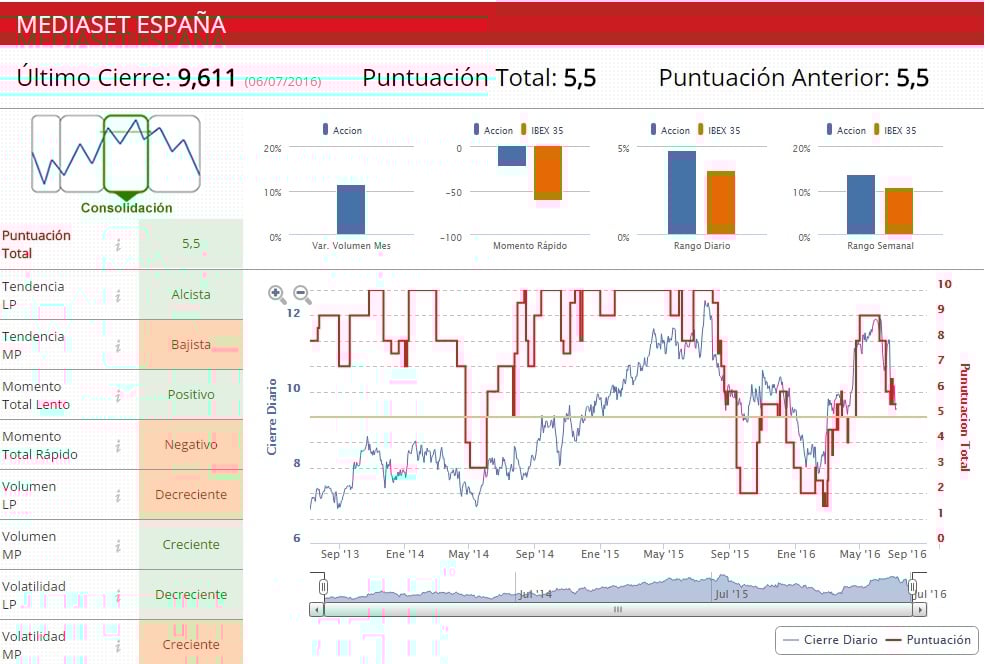The width and height of the screenshot is (990, 664).
Task: Click the orange IBEX 35 Momento Rápido bar
Action: click(x=548, y=173)
